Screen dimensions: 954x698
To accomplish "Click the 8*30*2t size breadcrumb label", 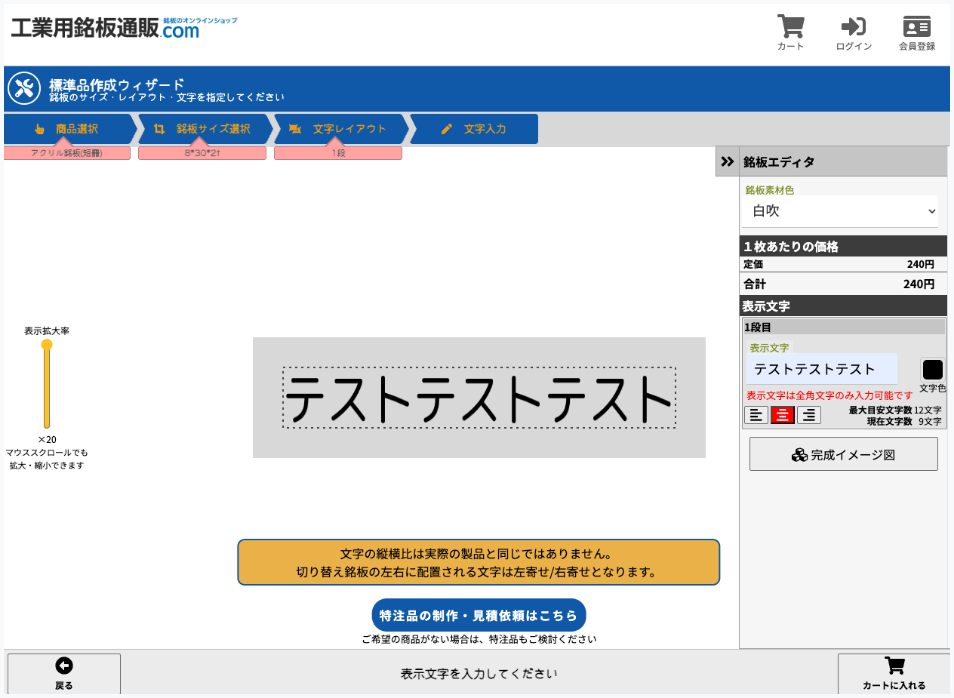I will coord(202,152).
